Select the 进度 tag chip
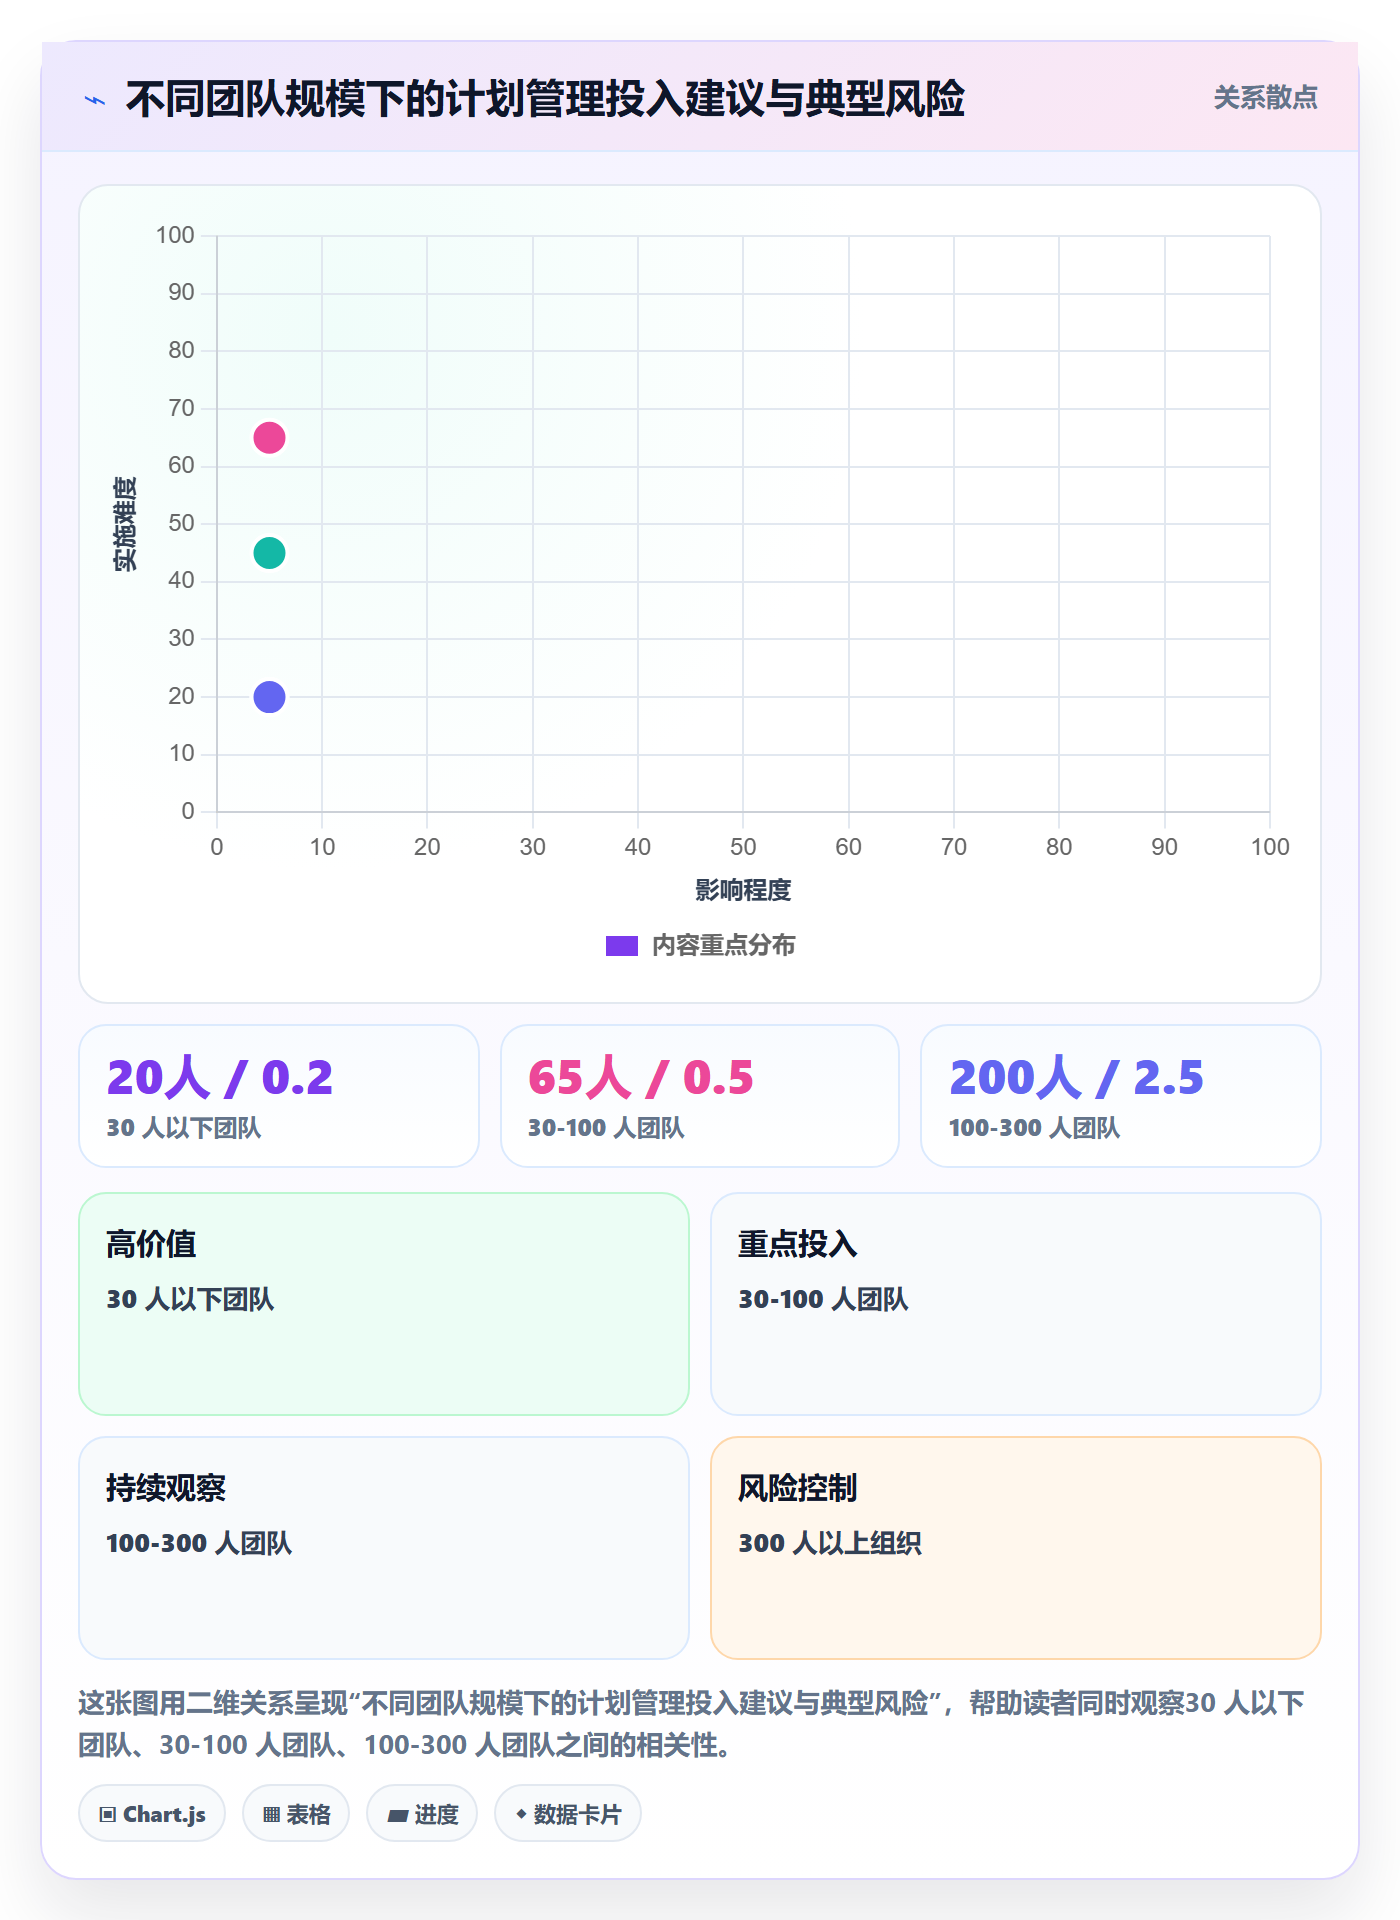Viewport: 1400px width, 1920px height. [x=422, y=1814]
